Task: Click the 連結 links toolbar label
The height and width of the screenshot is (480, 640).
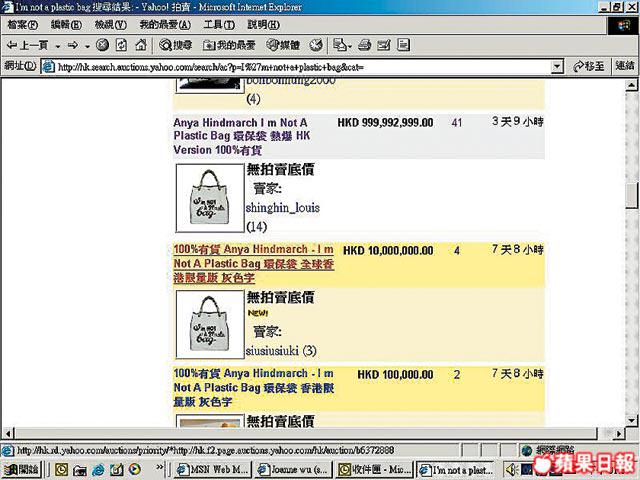Action: coord(624,66)
